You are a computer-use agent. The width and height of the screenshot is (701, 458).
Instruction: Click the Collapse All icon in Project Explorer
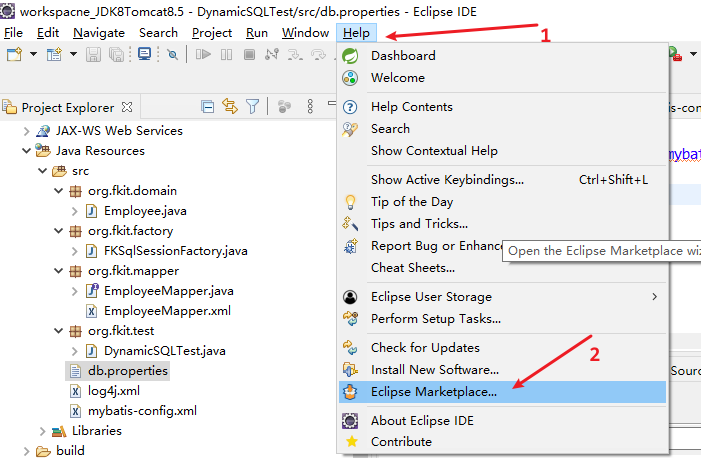point(207,106)
